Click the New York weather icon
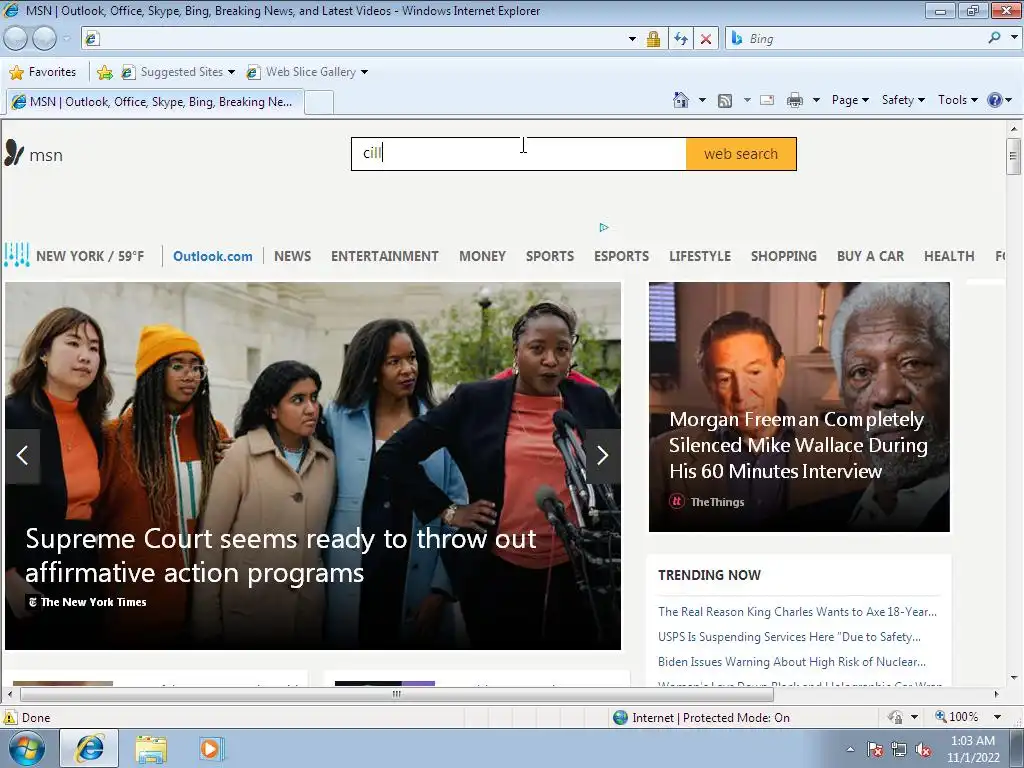This screenshot has height=768, width=1024. click(x=16, y=255)
